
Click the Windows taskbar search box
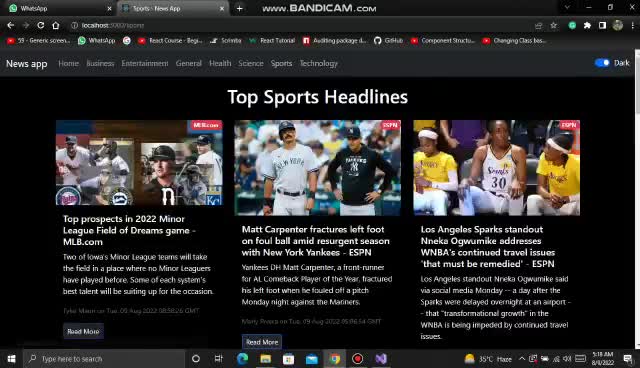pos(104,359)
